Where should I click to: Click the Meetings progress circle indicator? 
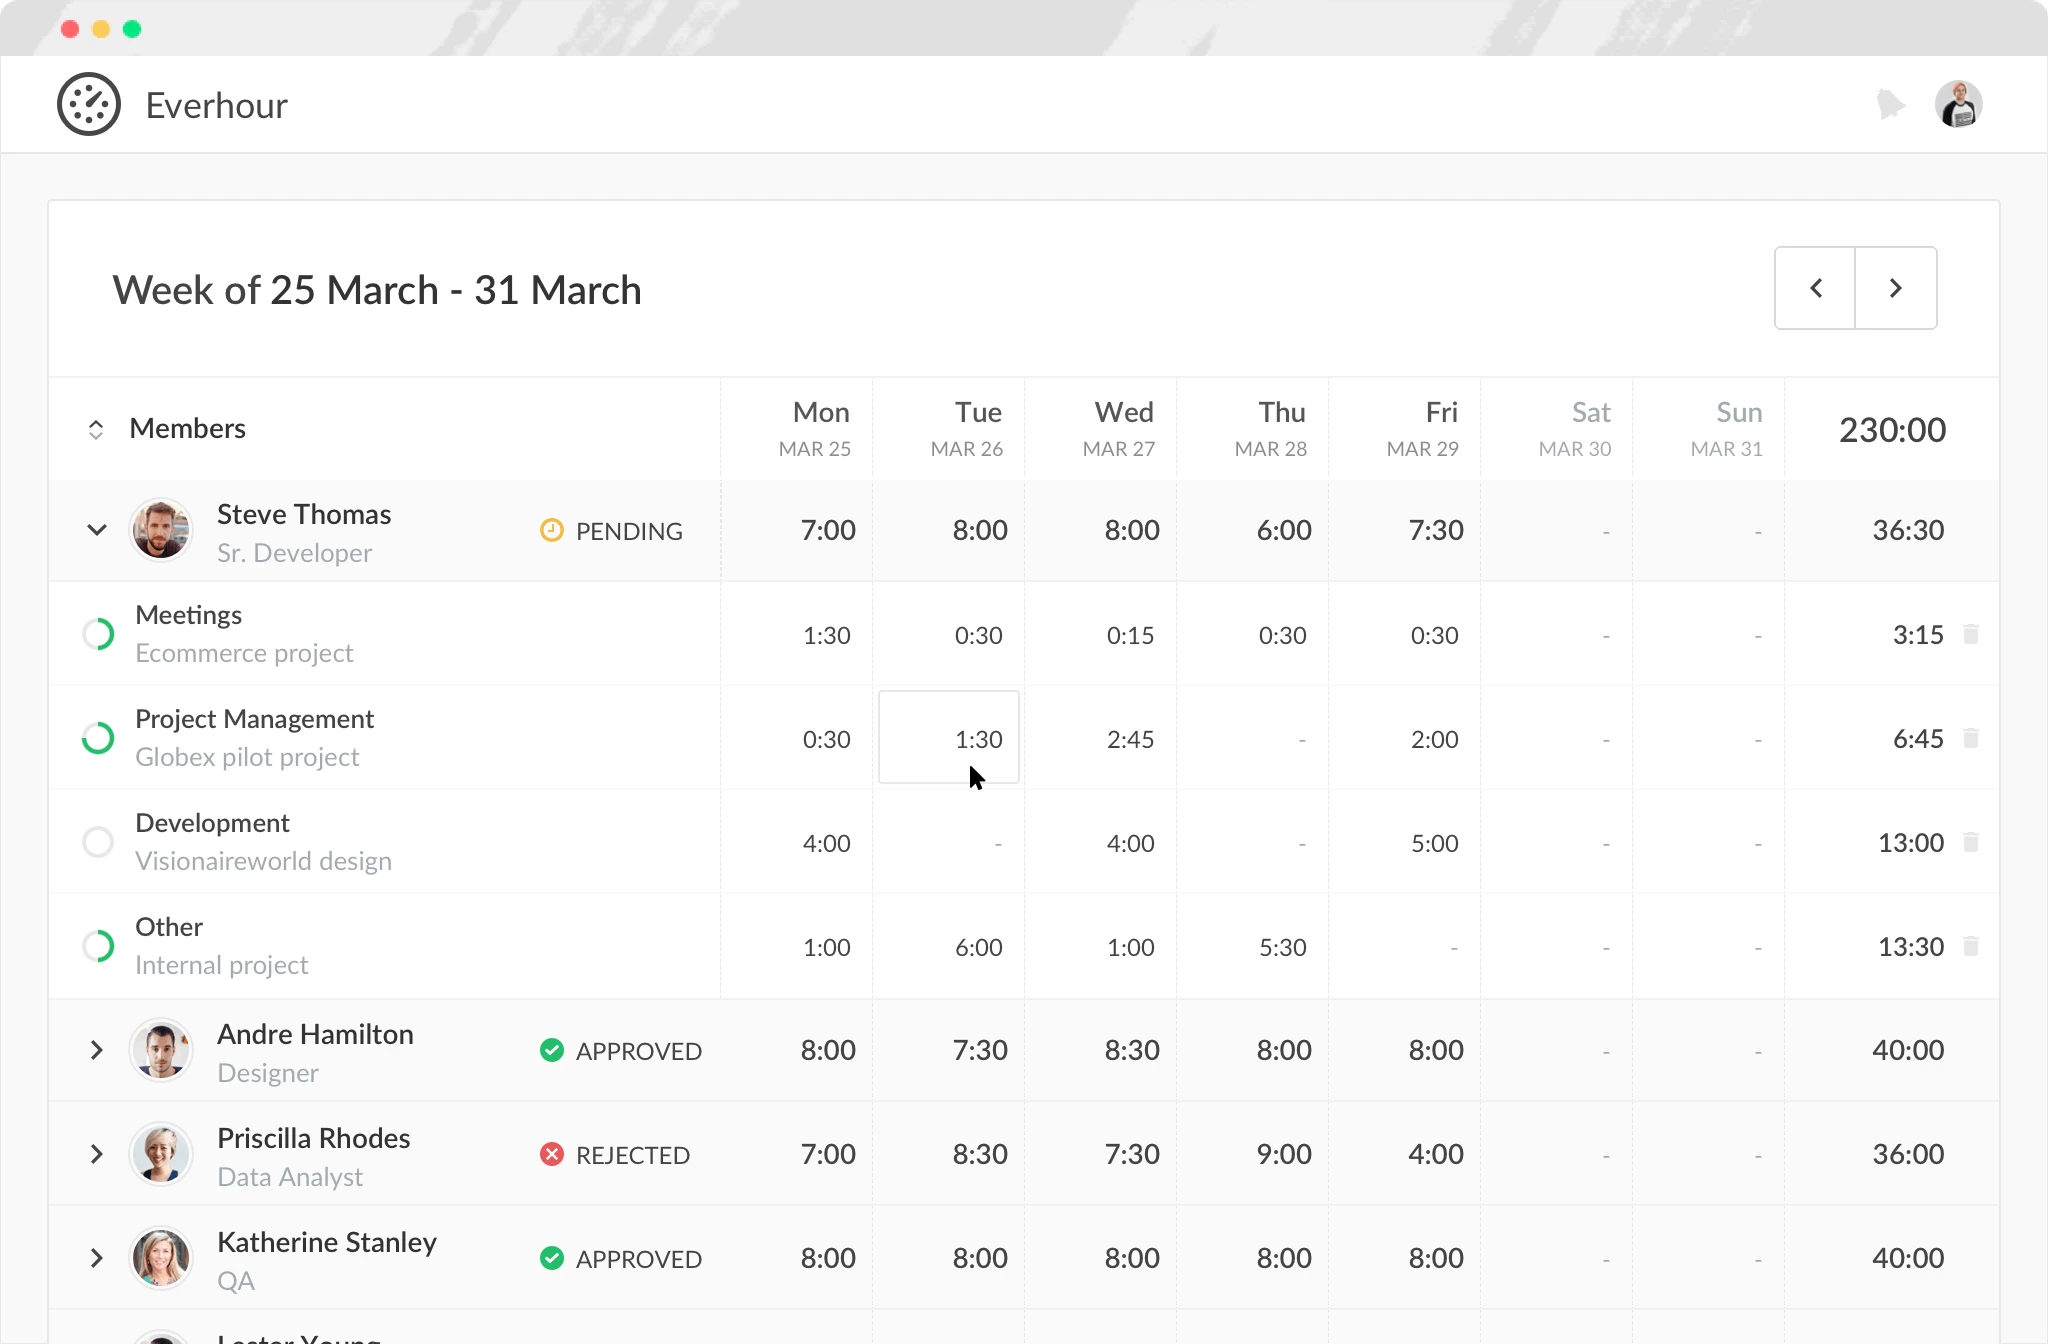pos(98,634)
